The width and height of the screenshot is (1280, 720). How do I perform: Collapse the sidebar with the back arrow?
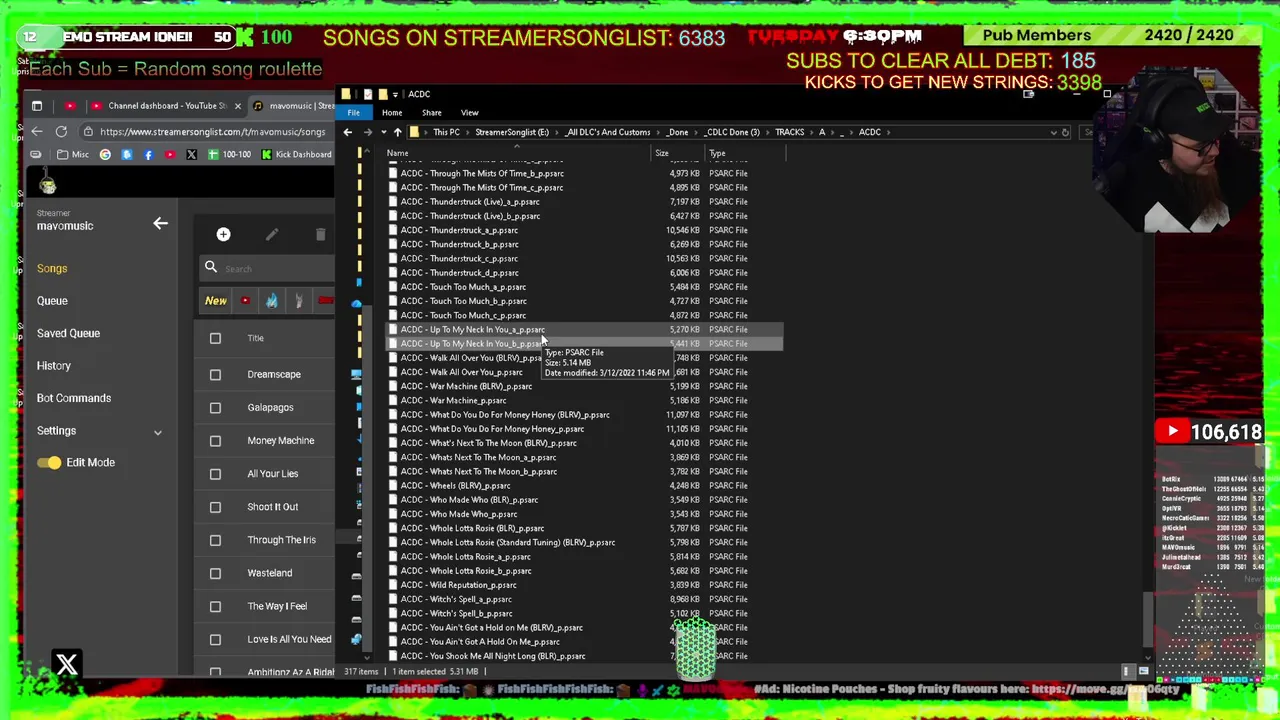click(160, 223)
